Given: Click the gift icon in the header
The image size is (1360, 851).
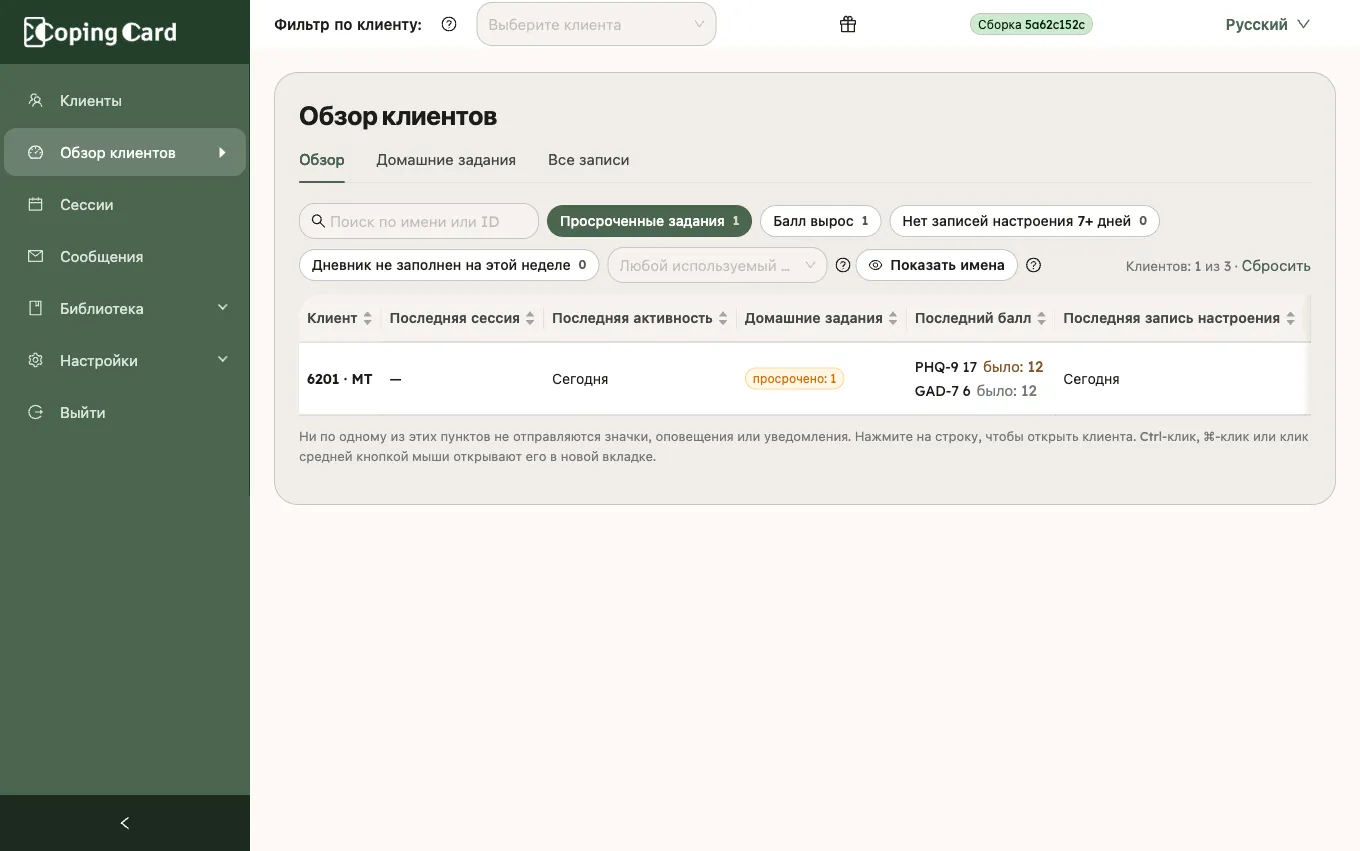Looking at the screenshot, I should [848, 24].
